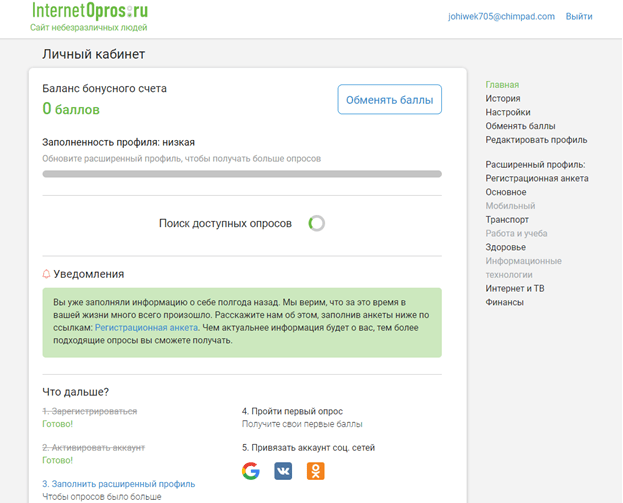623x503 pixels.
Task: Select Главная in the sidebar
Action: pyautogui.click(x=502, y=85)
